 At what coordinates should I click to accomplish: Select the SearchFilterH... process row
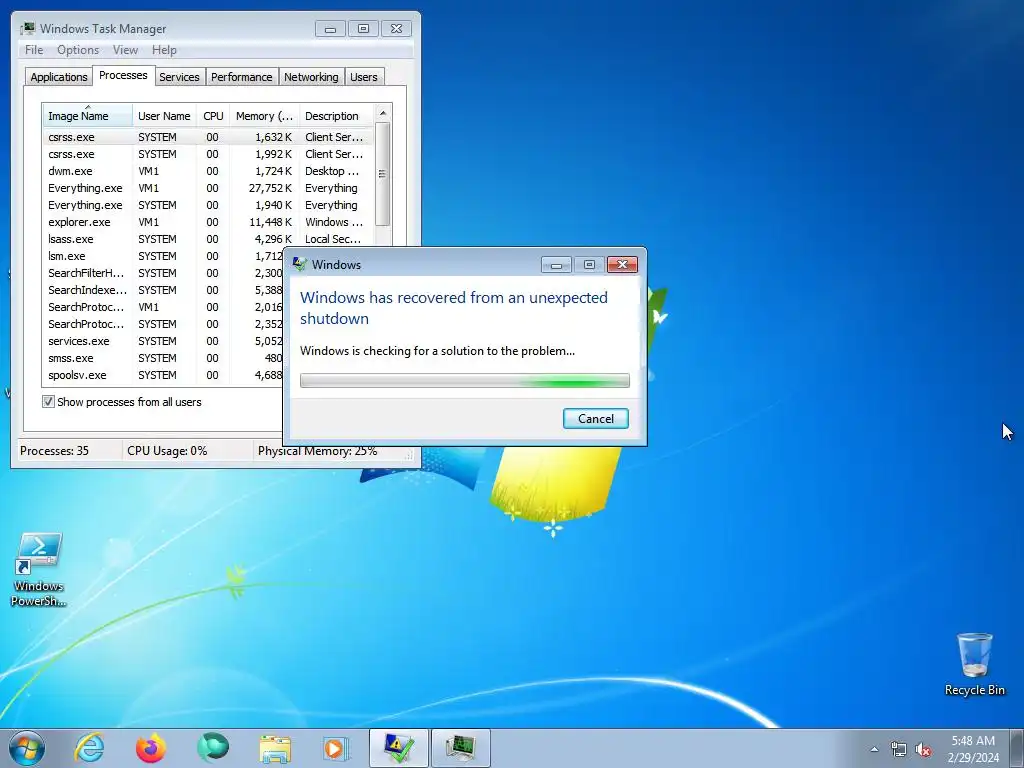163,273
